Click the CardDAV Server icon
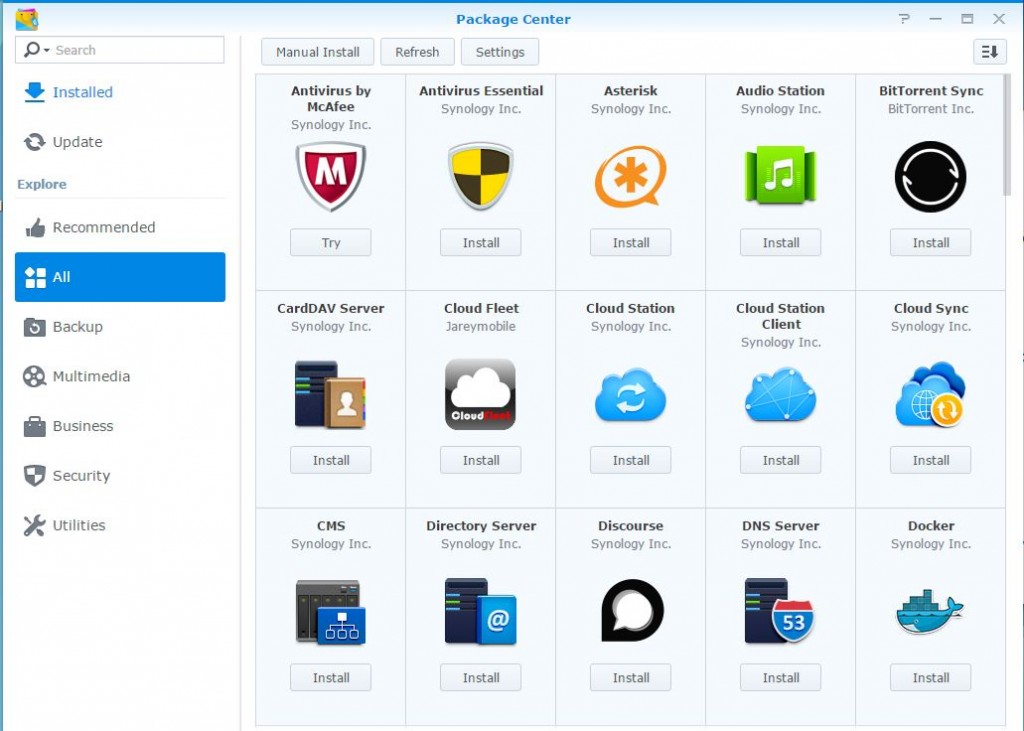1024x731 pixels. coord(330,394)
